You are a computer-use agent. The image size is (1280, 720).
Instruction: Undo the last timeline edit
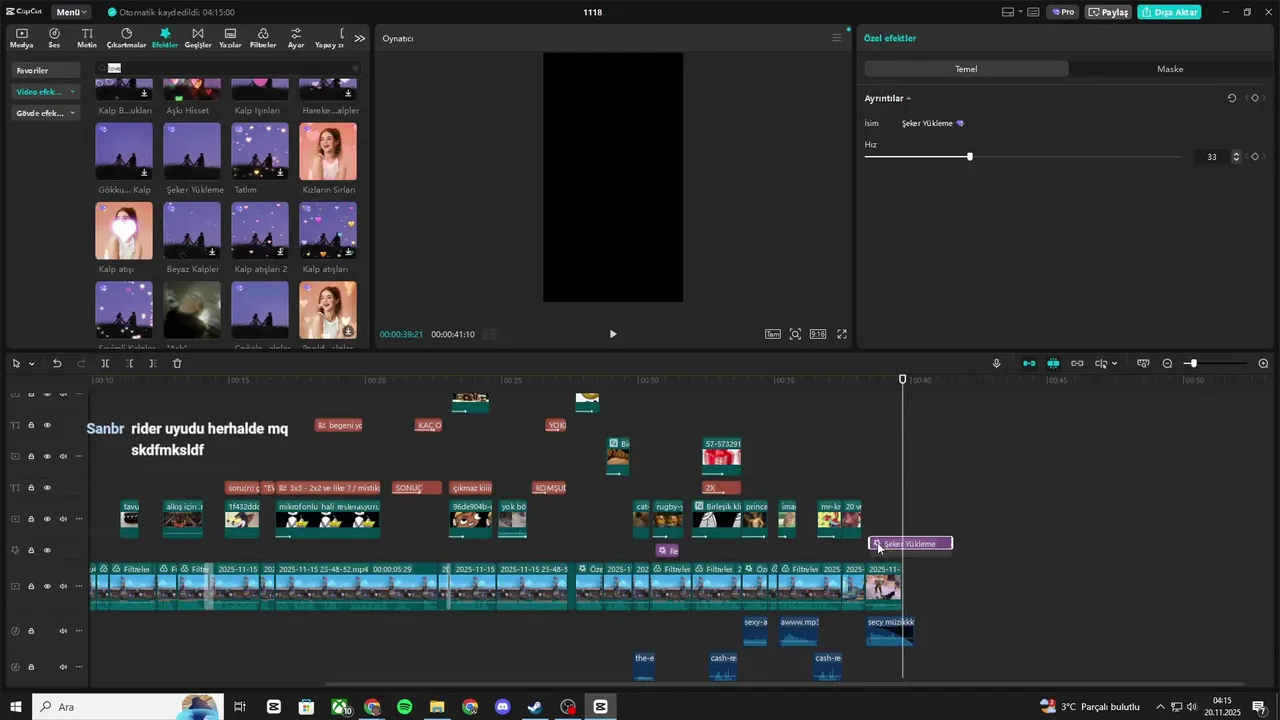57,363
